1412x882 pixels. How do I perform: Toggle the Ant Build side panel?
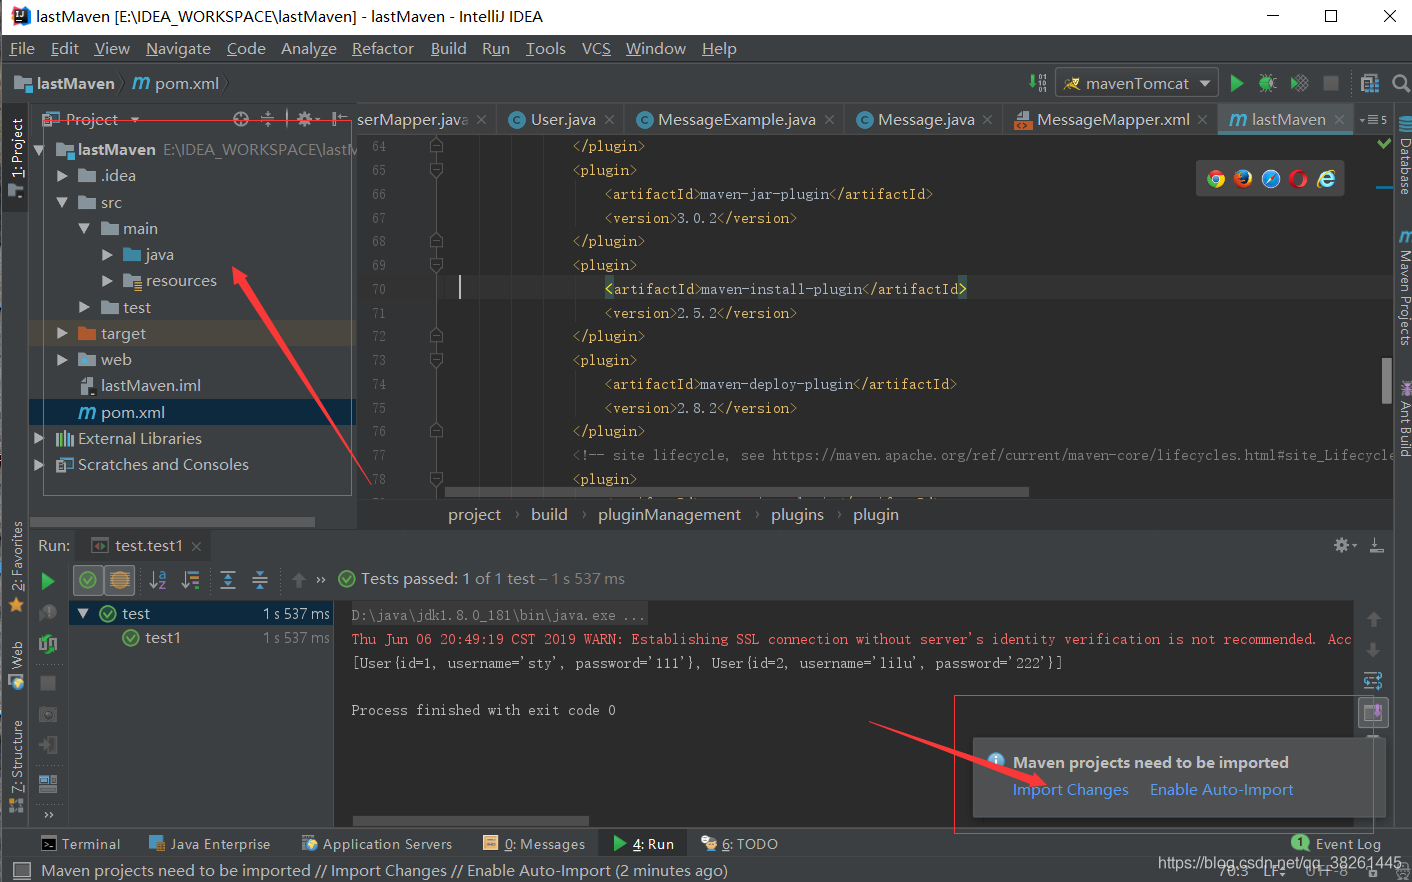[1403, 418]
